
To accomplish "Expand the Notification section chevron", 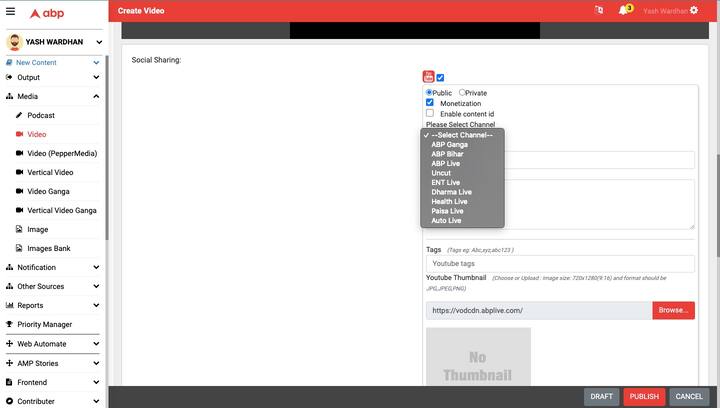I will (x=96, y=267).
